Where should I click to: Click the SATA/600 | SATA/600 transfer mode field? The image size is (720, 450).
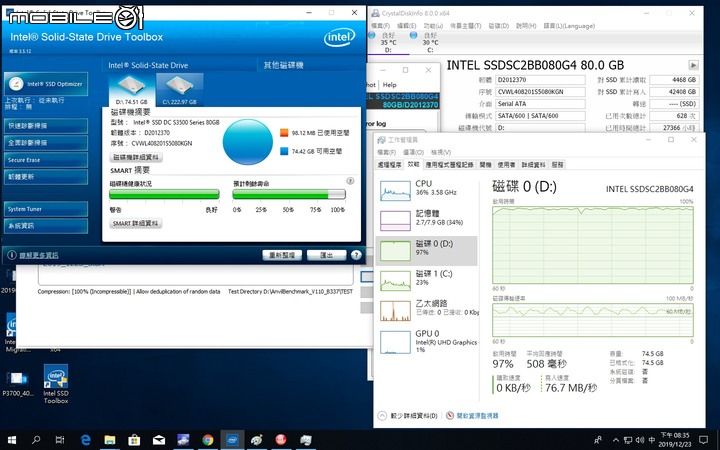coord(540,116)
